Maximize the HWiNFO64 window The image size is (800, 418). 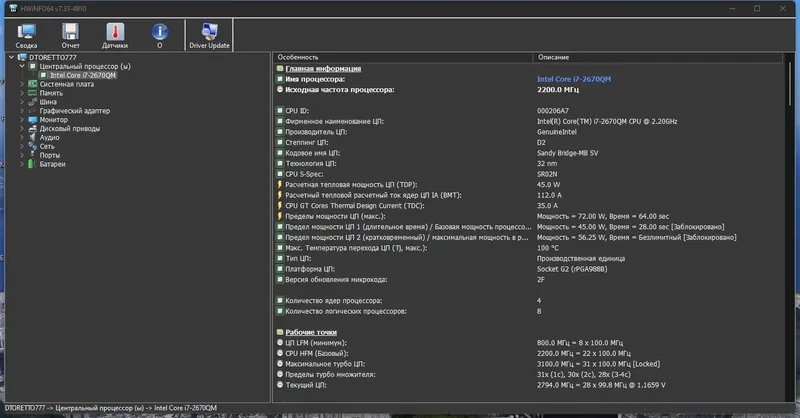[757, 8]
